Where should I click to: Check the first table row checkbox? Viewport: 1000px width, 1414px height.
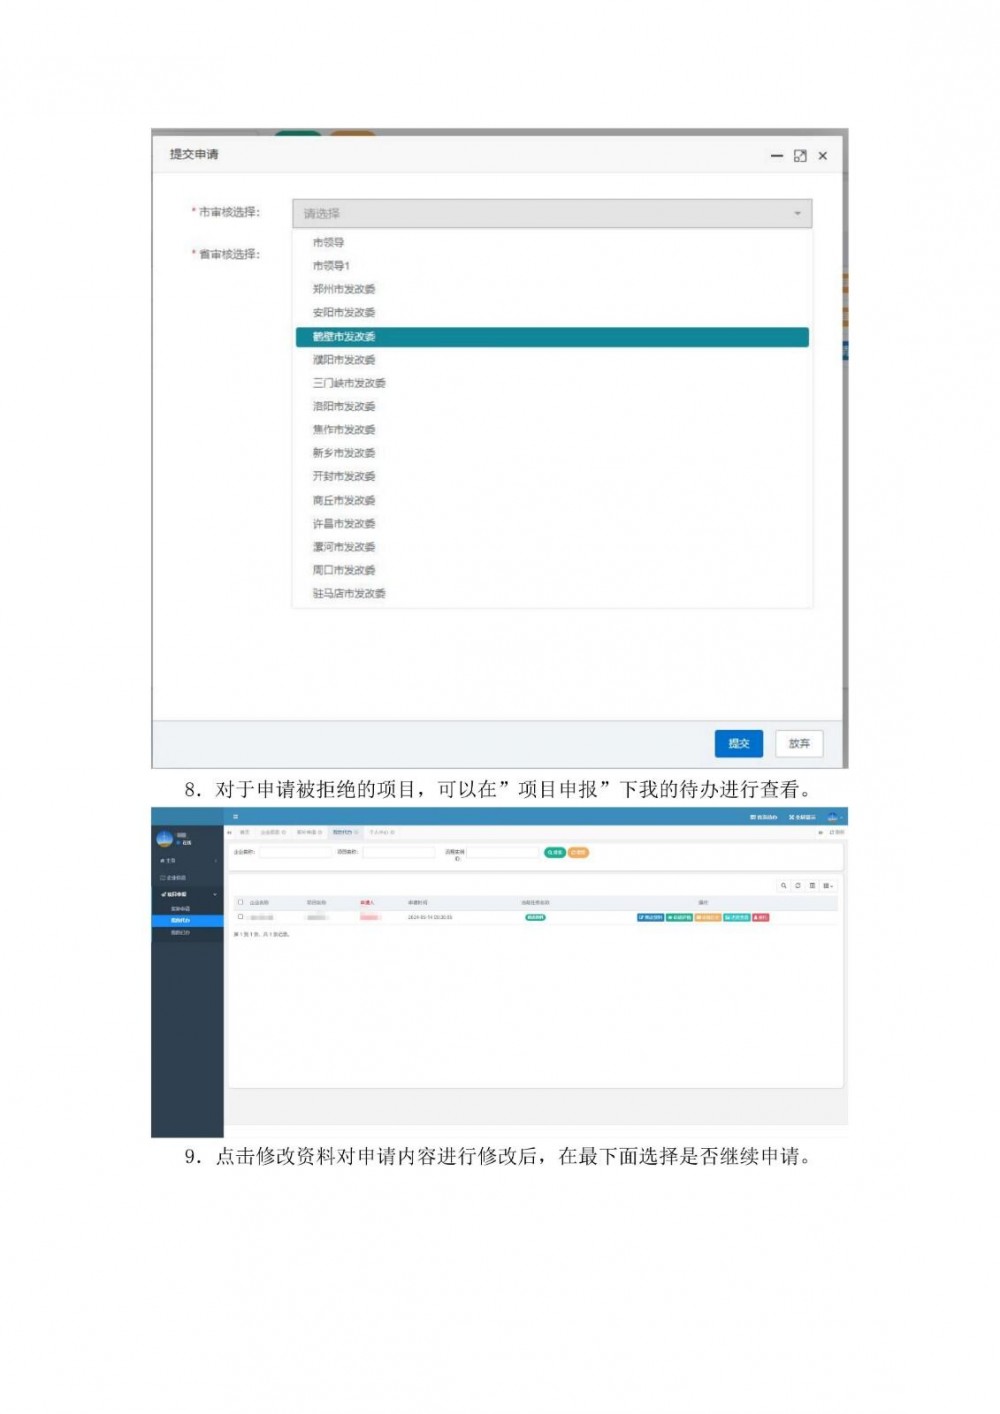click(240, 917)
